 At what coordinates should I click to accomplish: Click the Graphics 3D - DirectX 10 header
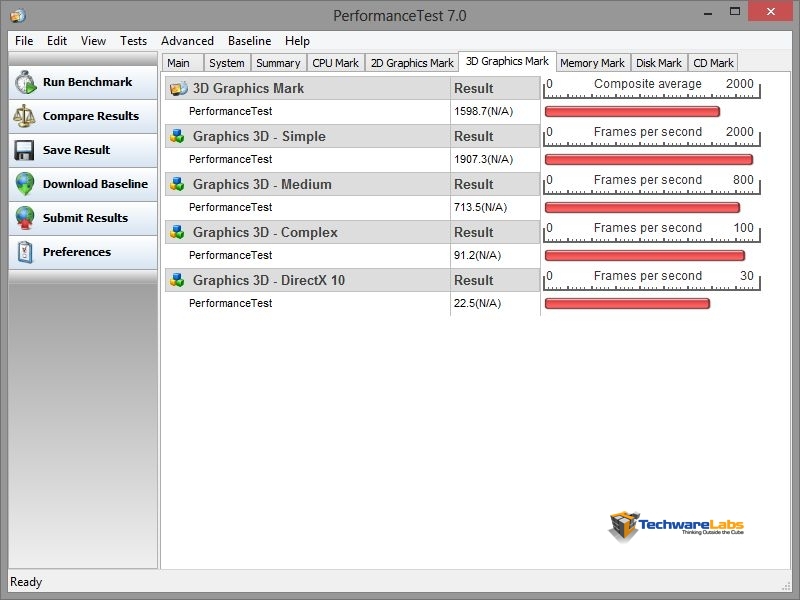coord(269,280)
